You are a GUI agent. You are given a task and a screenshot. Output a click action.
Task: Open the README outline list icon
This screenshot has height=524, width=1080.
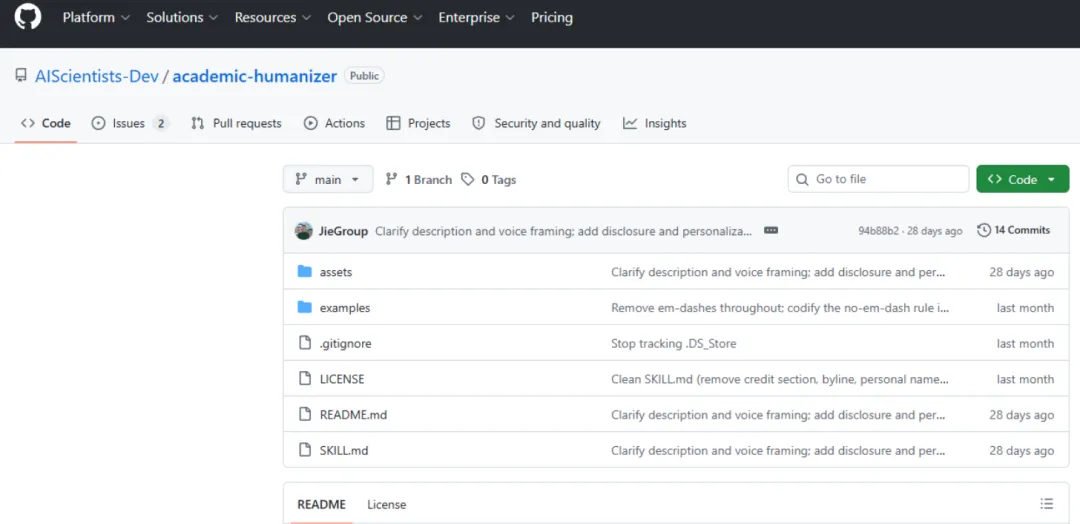[x=1046, y=504]
